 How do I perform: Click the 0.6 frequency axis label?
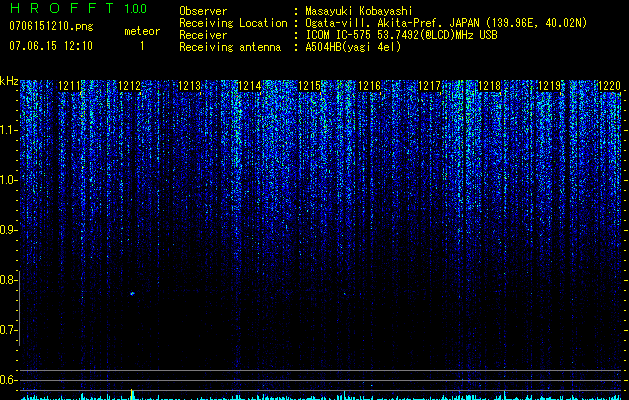click(x=7, y=380)
